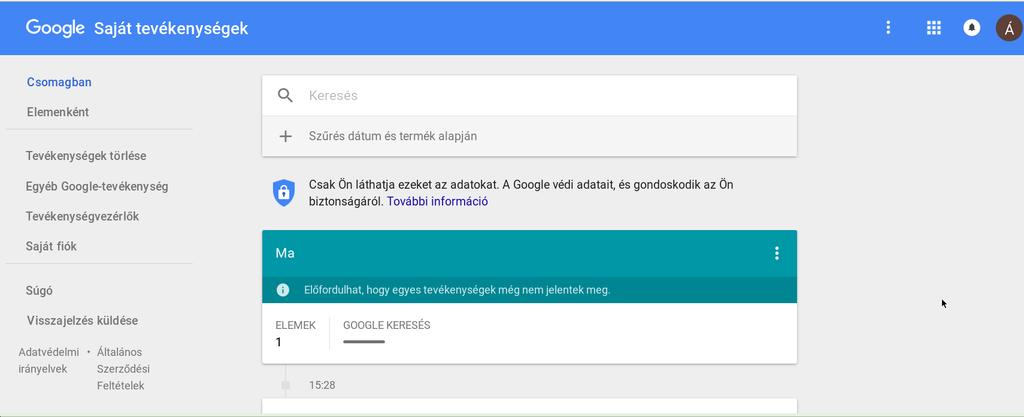Image resolution: width=1024 pixels, height=417 pixels.
Task: Open the Google apps grid
Action: (934, 27)
